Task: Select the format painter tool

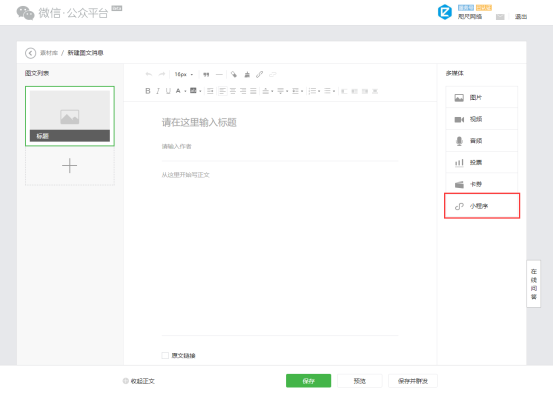Action: pos(233,74)
